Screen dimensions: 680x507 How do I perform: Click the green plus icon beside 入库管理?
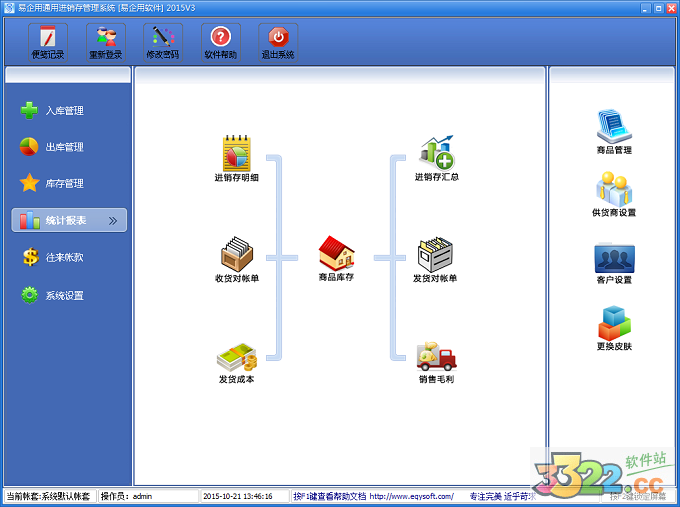coord(29,110)
